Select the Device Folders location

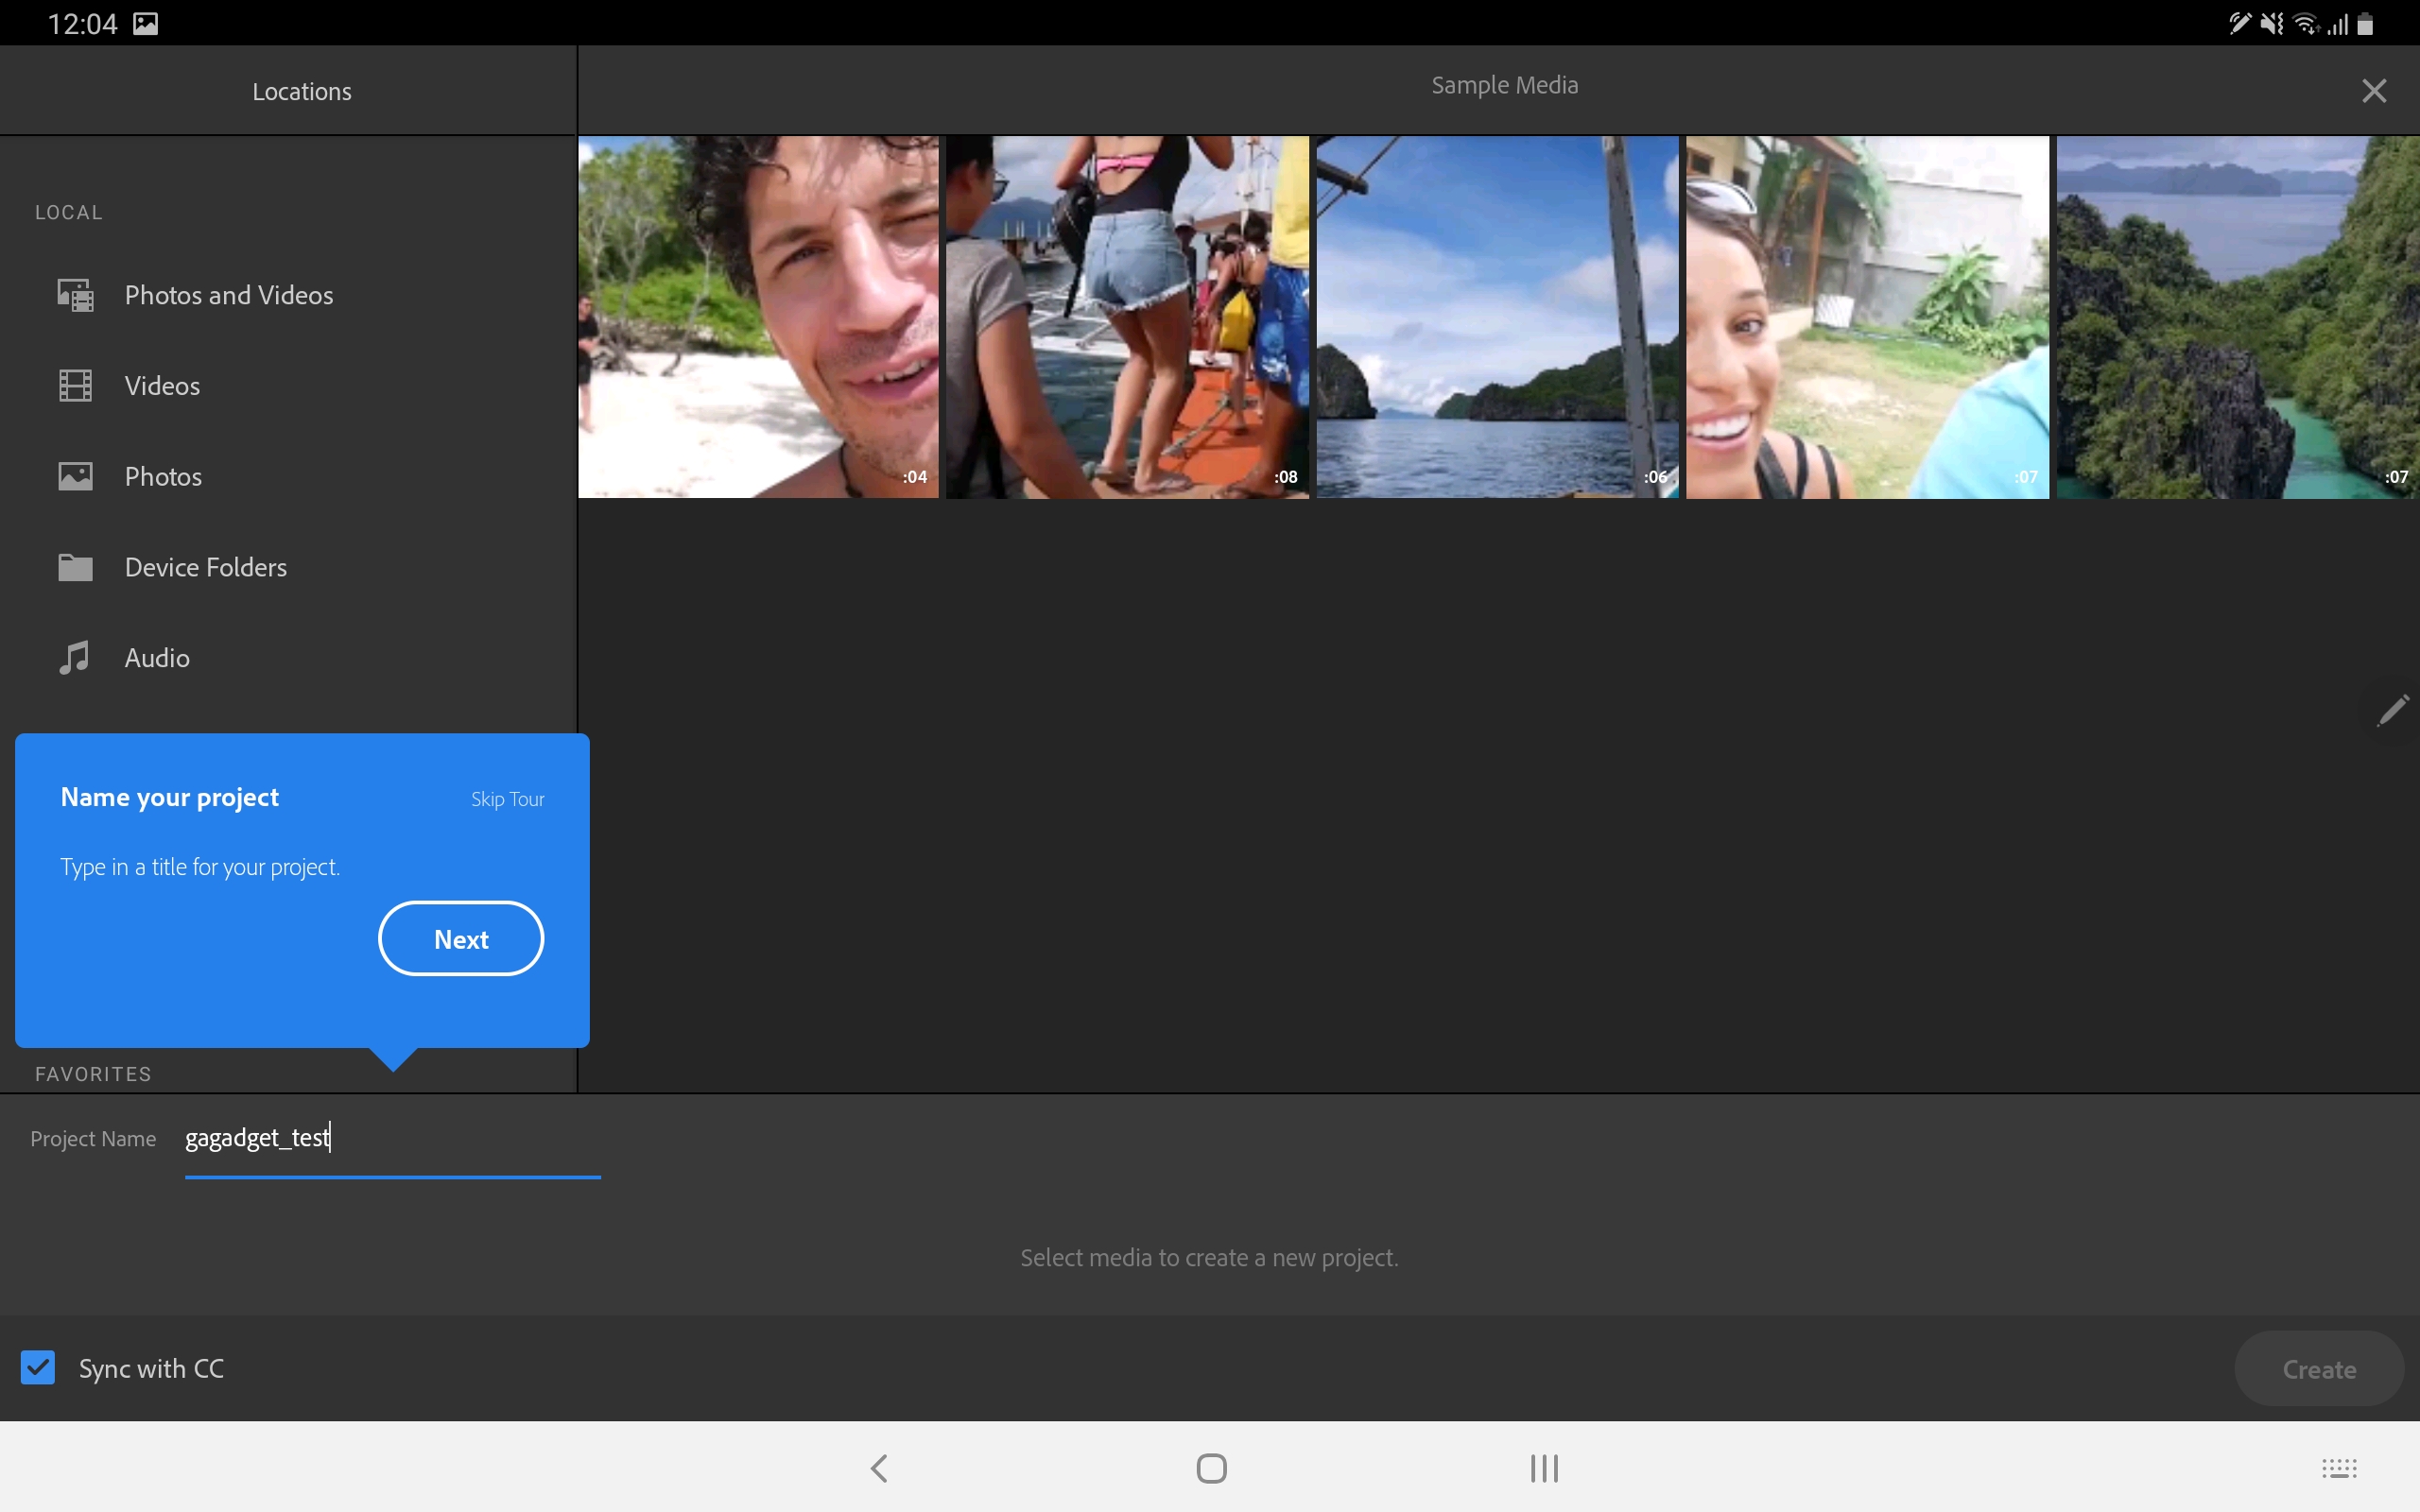point(205,567)
